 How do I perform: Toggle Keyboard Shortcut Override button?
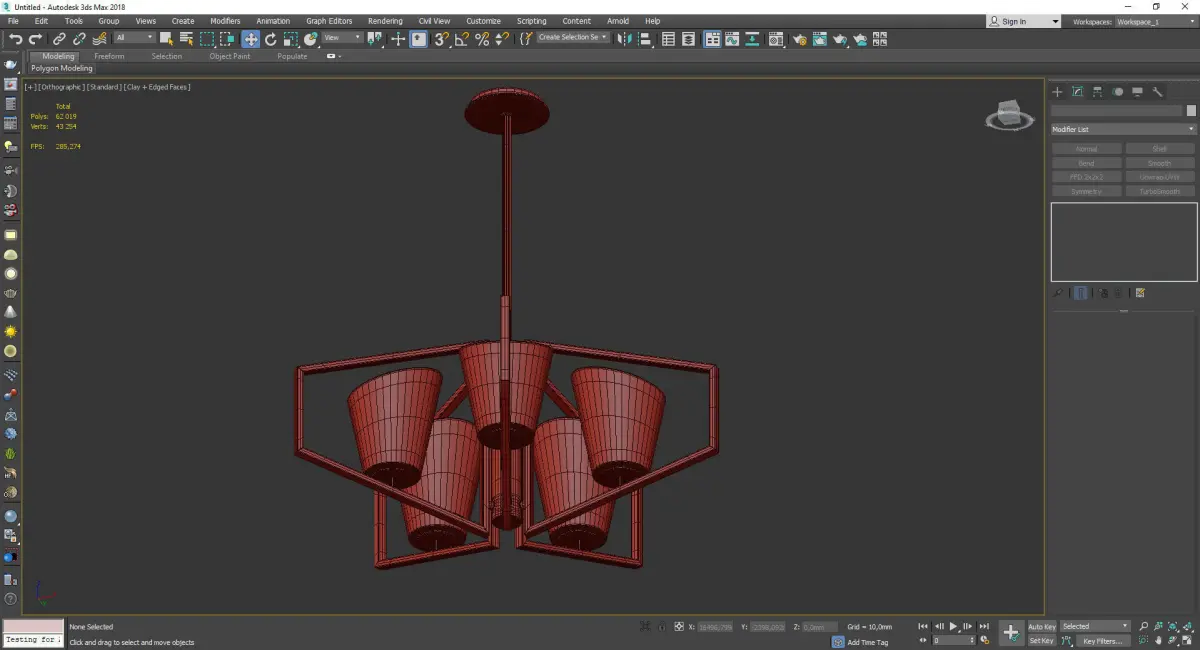419,39
